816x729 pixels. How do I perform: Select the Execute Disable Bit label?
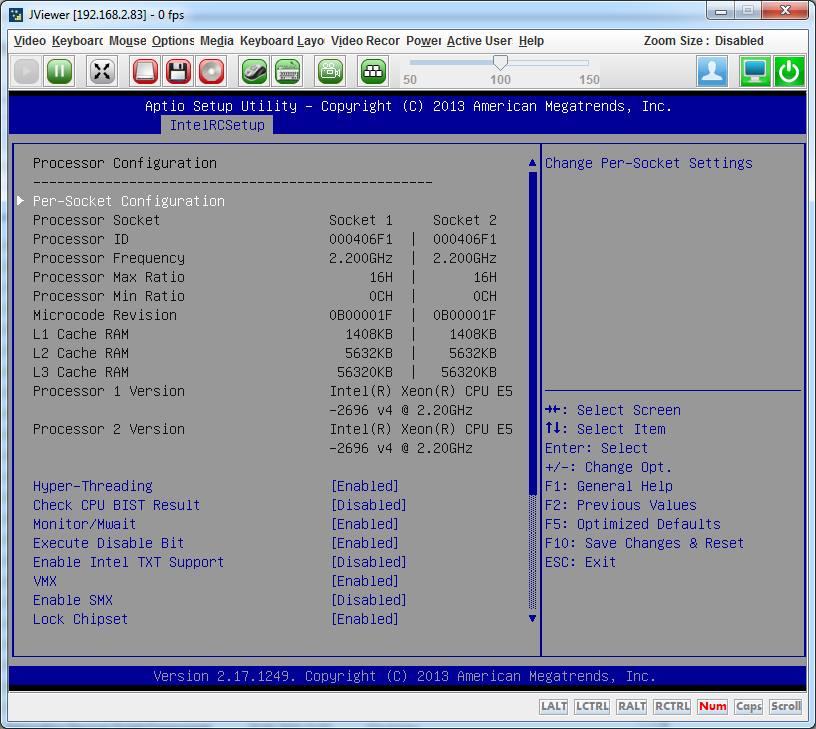108,543
